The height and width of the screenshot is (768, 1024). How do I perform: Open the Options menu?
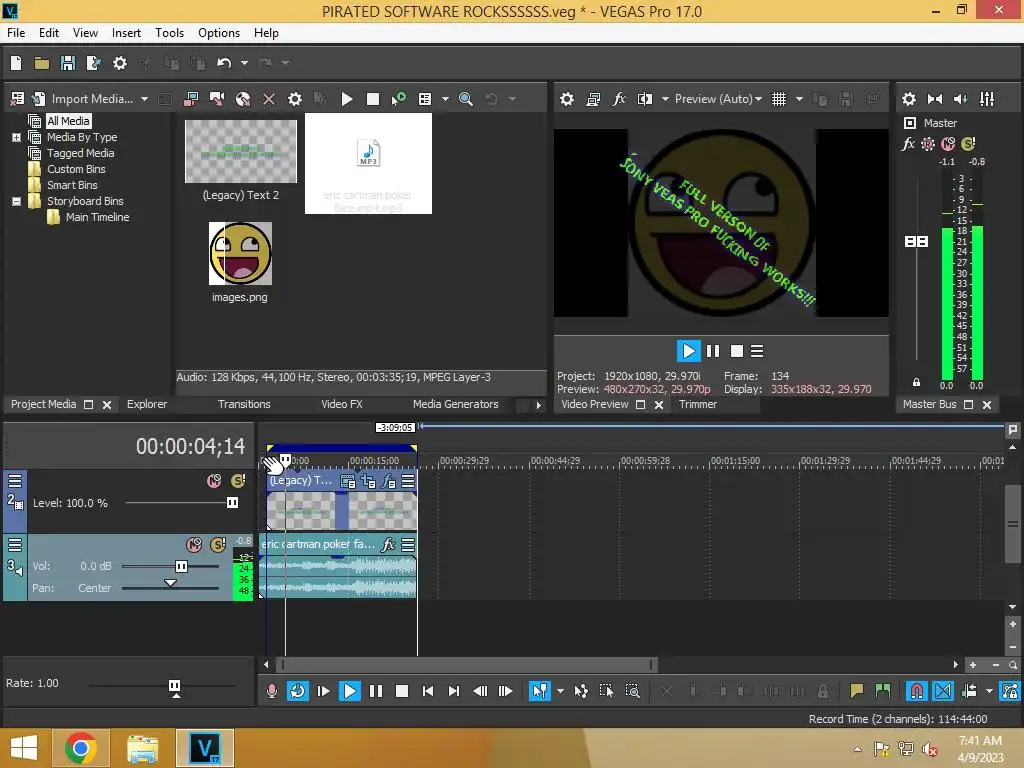click(219, 33)
